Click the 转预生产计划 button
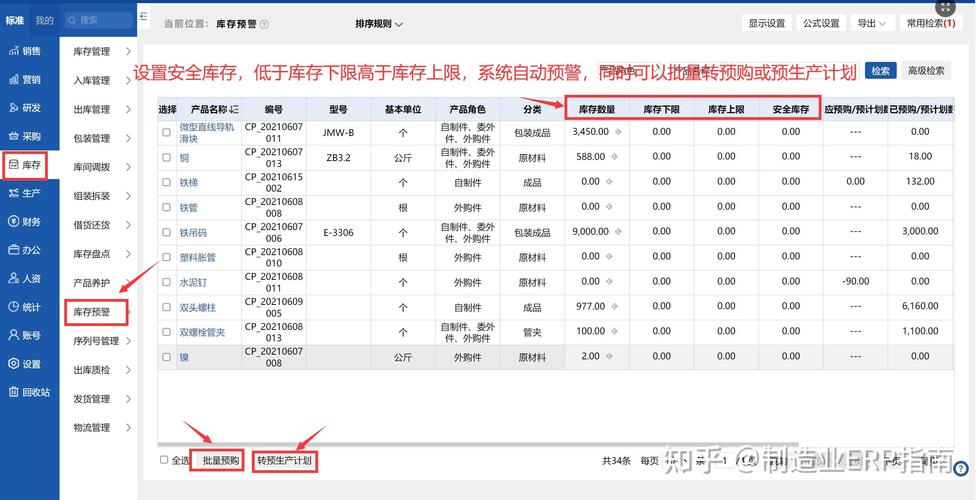Image resolution: width=979 pixels, height=500 pixels. [285, 461]
